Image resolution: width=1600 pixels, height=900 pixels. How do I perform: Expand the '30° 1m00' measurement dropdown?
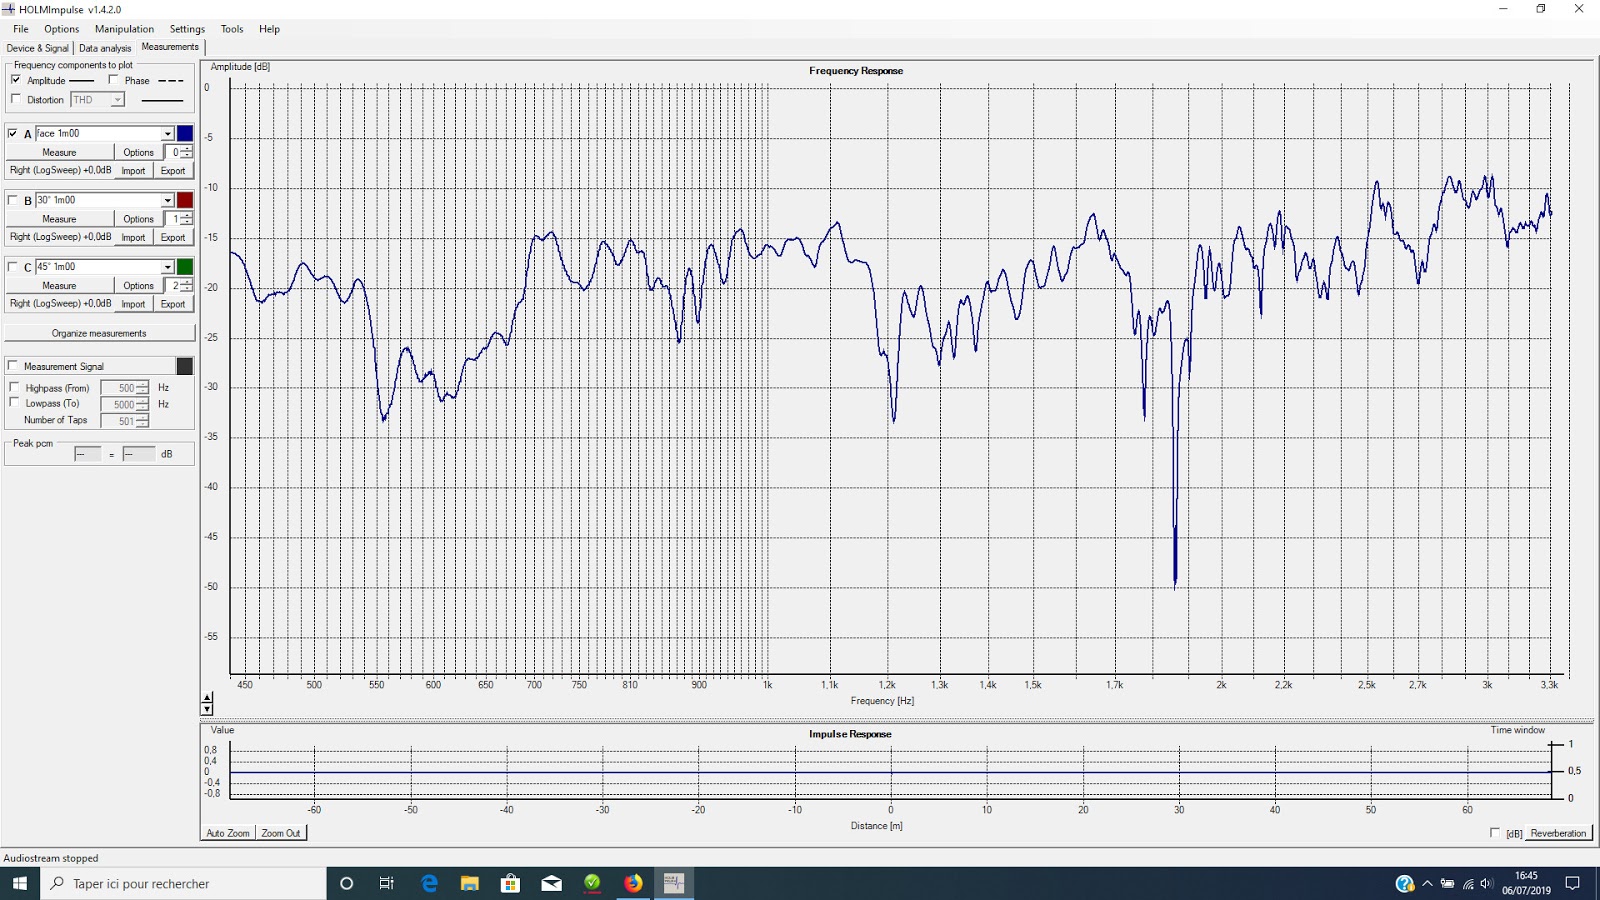coord(167,200)
